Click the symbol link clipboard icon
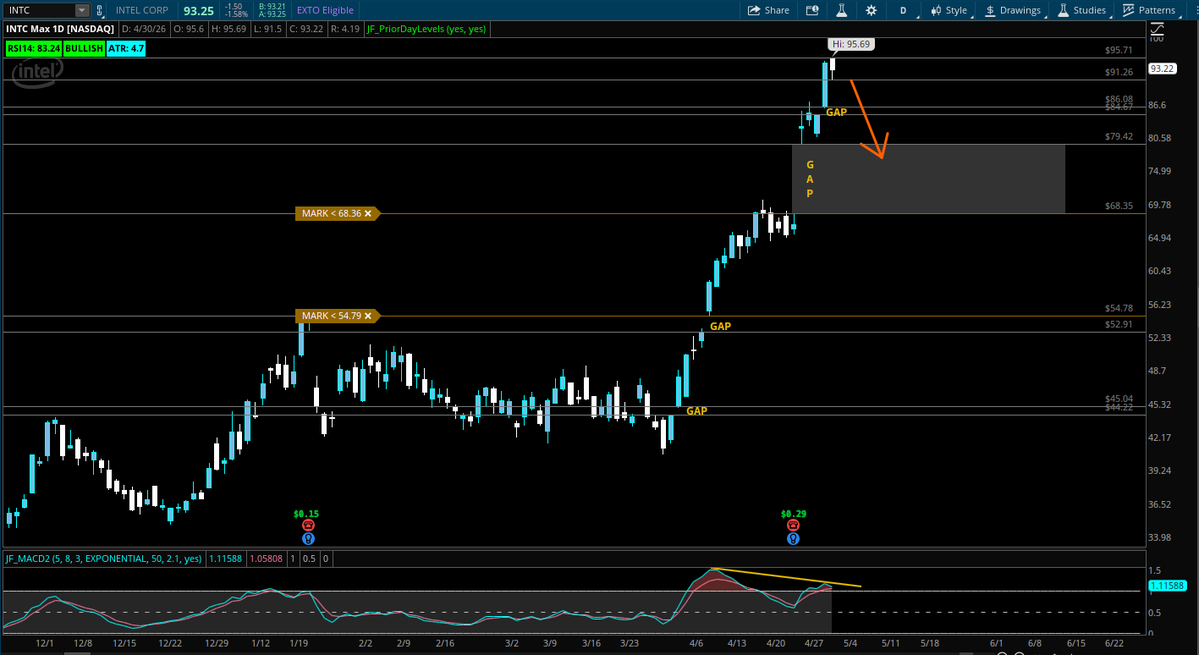Image resolution: width=1199 pixels, height=655 pixels. (x=99, y=11)
